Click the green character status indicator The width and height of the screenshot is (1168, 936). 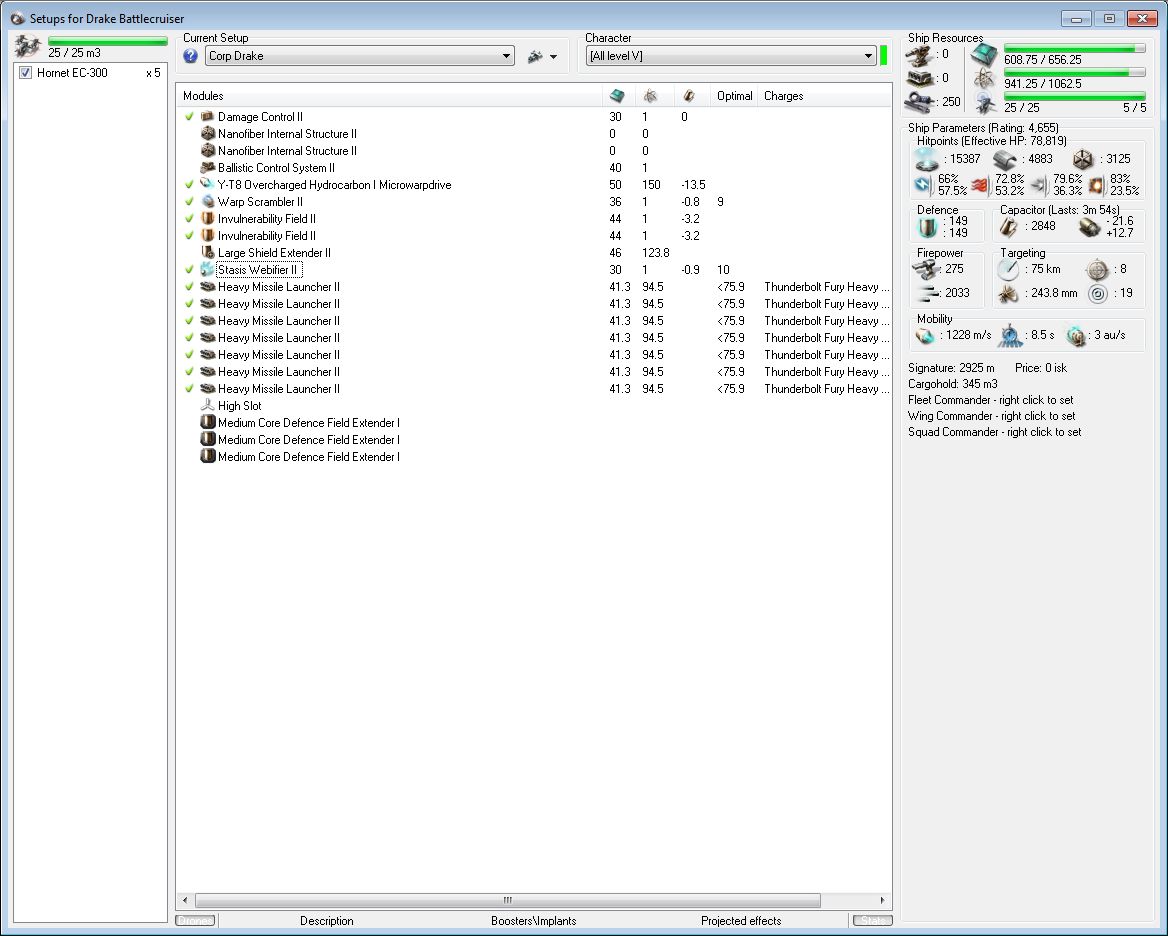tap(883, 55)
